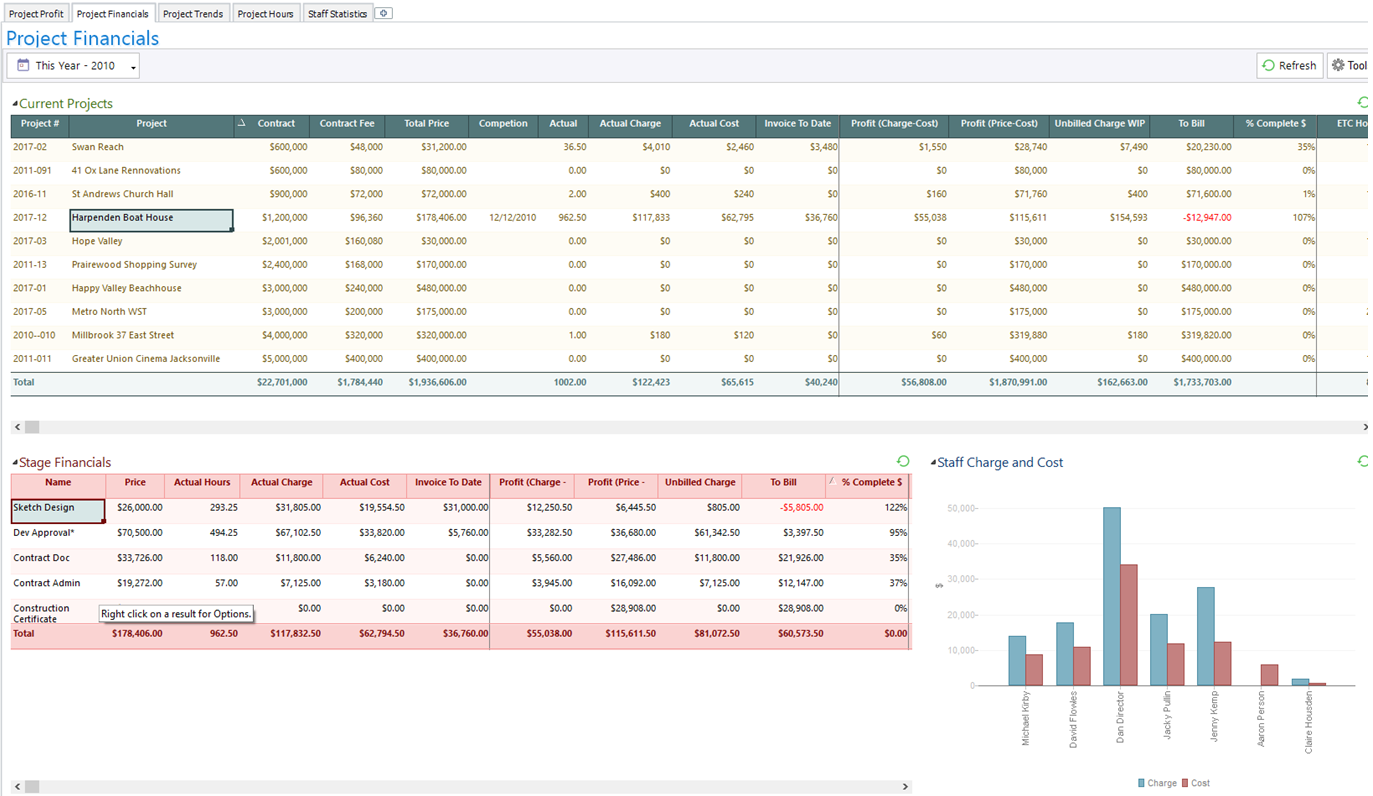Select the Sketch Design stage row
The width and height of the screenshot is (1373, 796).
57,507
